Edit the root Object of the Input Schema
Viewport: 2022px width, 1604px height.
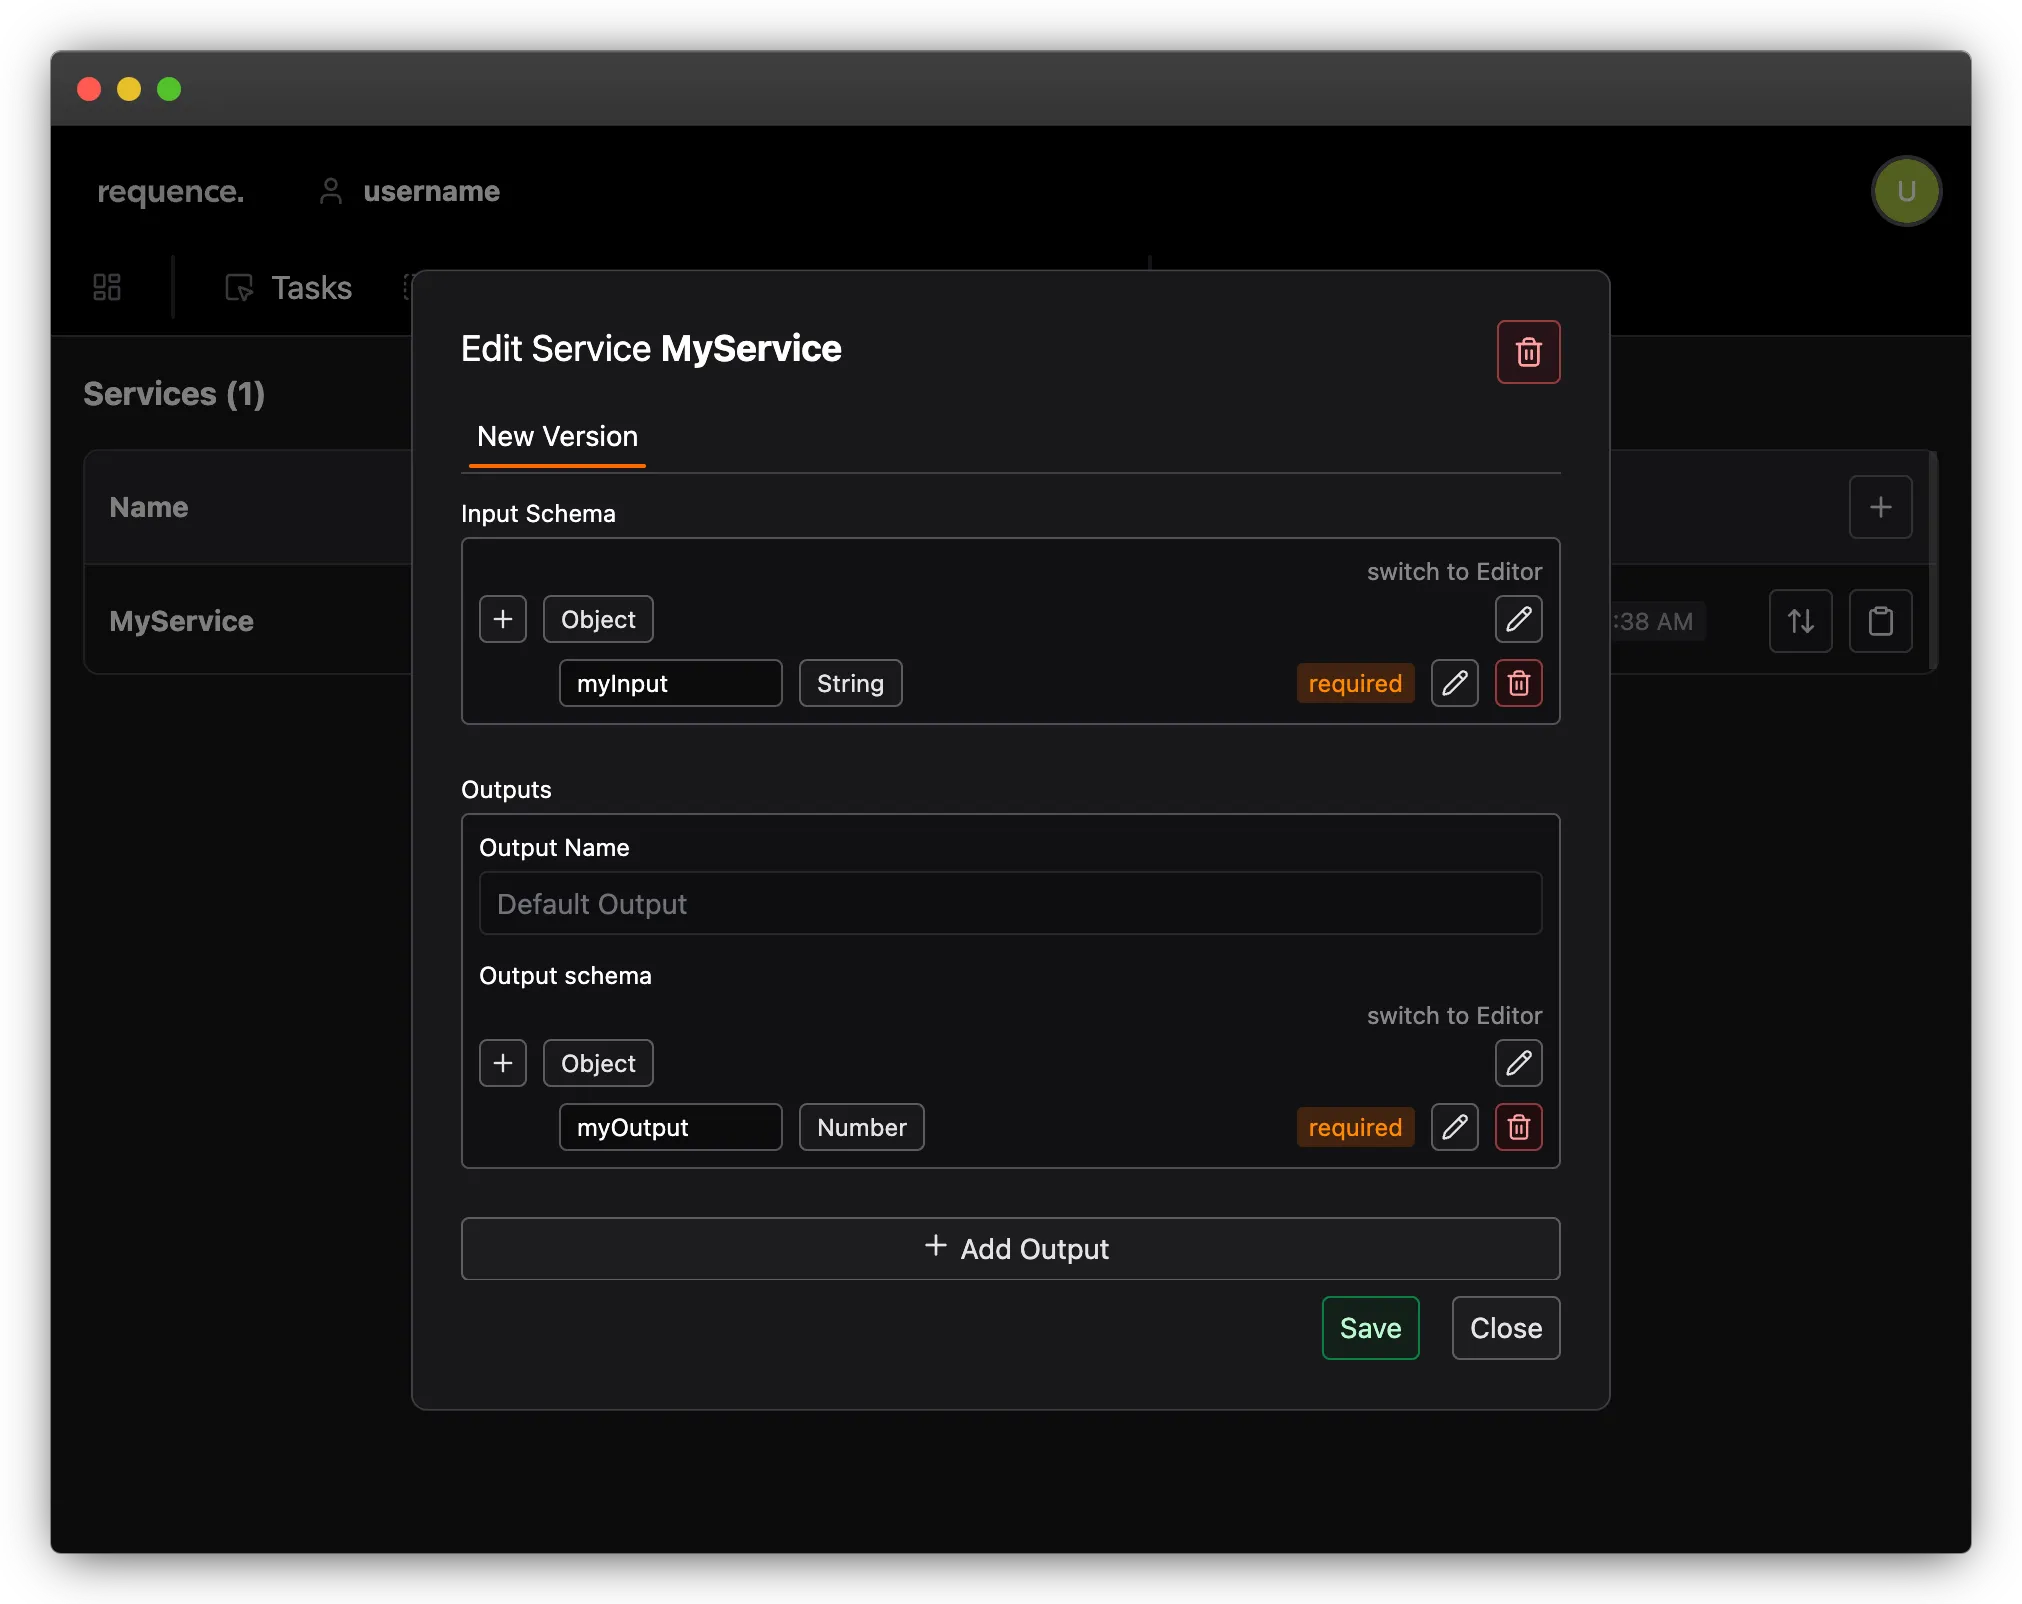(1517, 620)
